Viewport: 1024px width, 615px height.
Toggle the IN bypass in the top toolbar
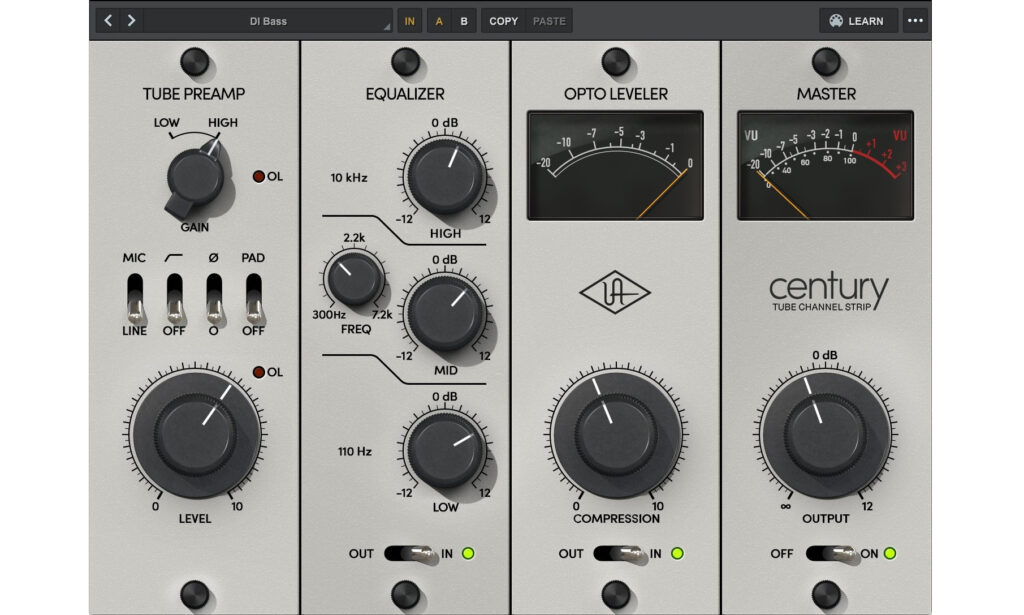pyautogui.click(x=409, y=20)
